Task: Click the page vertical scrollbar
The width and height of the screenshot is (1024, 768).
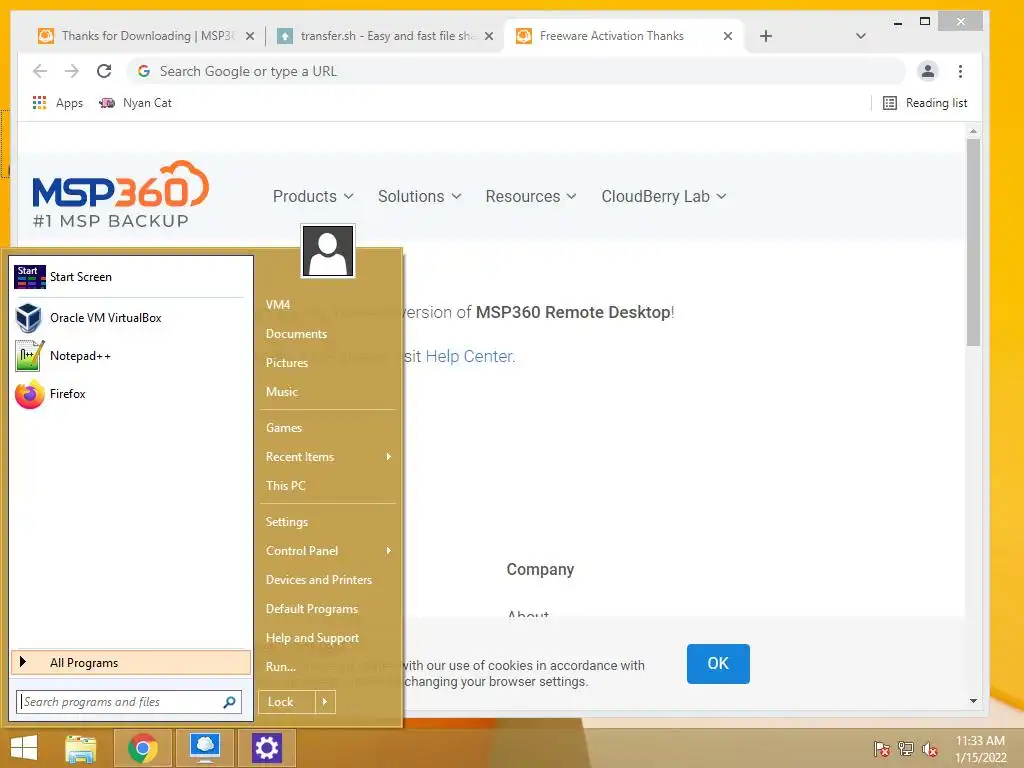Action: 973,242
